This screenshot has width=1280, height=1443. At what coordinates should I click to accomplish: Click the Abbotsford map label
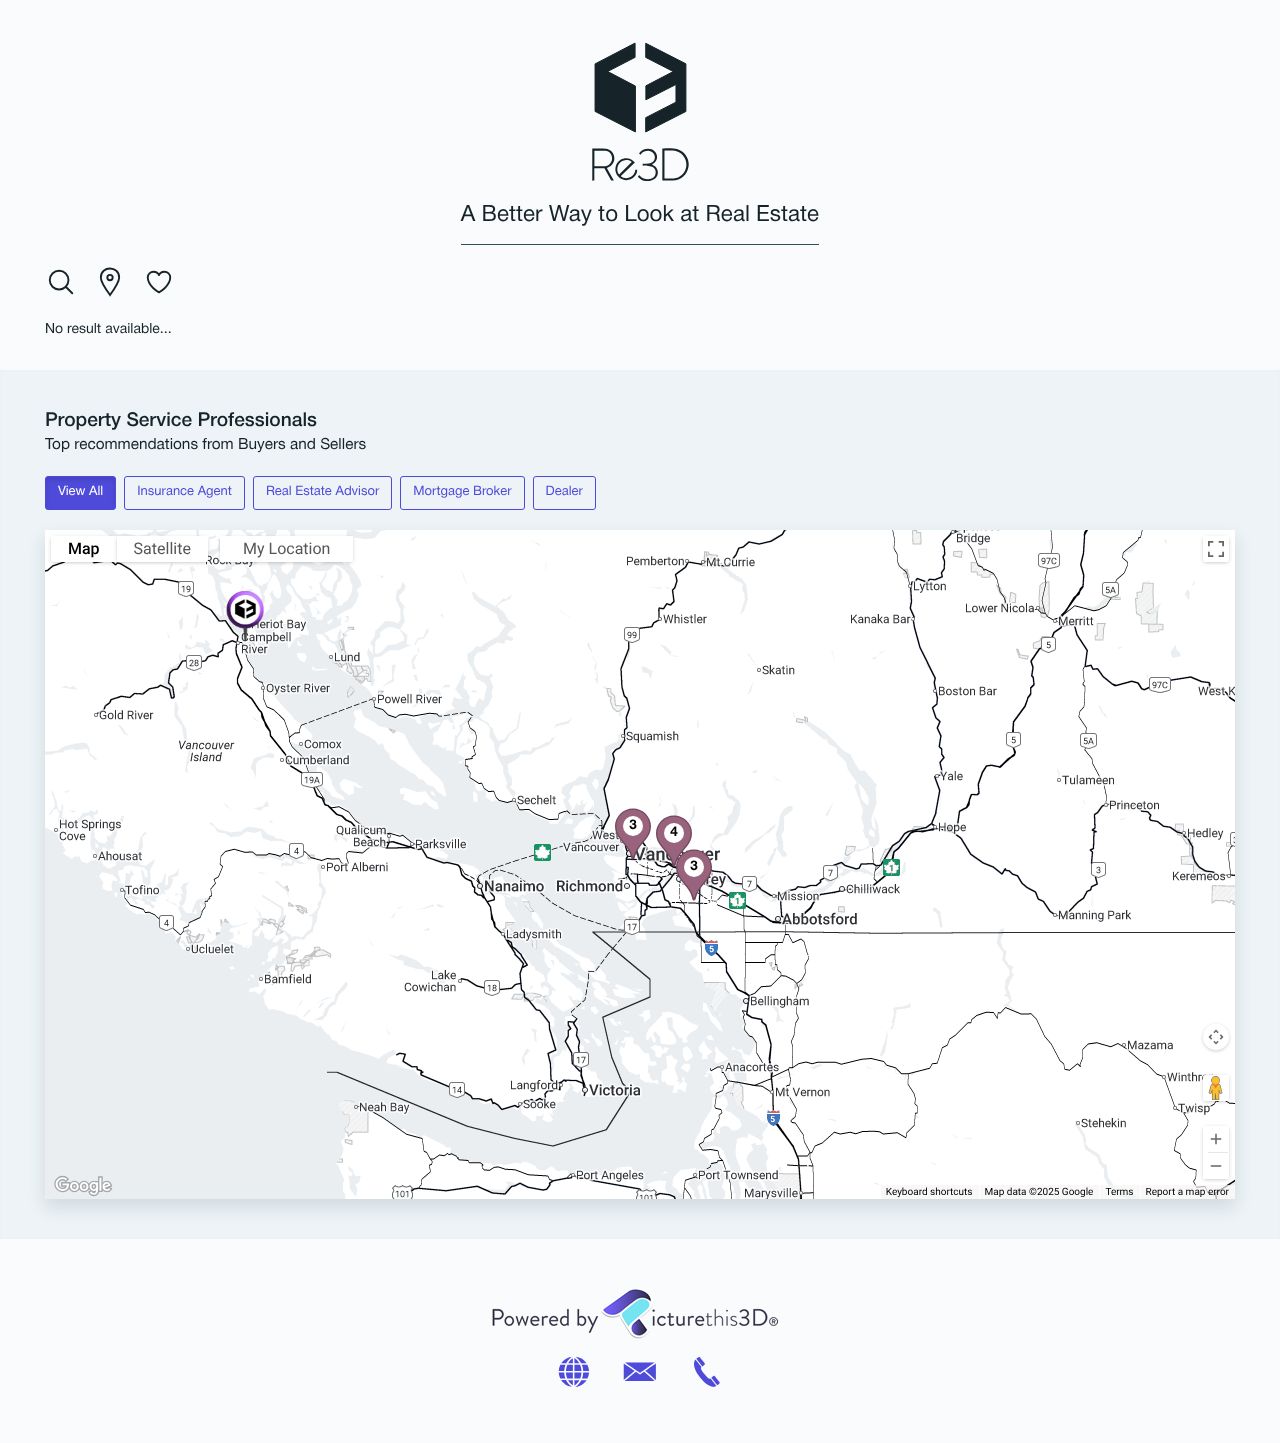[x=819, y=919]
